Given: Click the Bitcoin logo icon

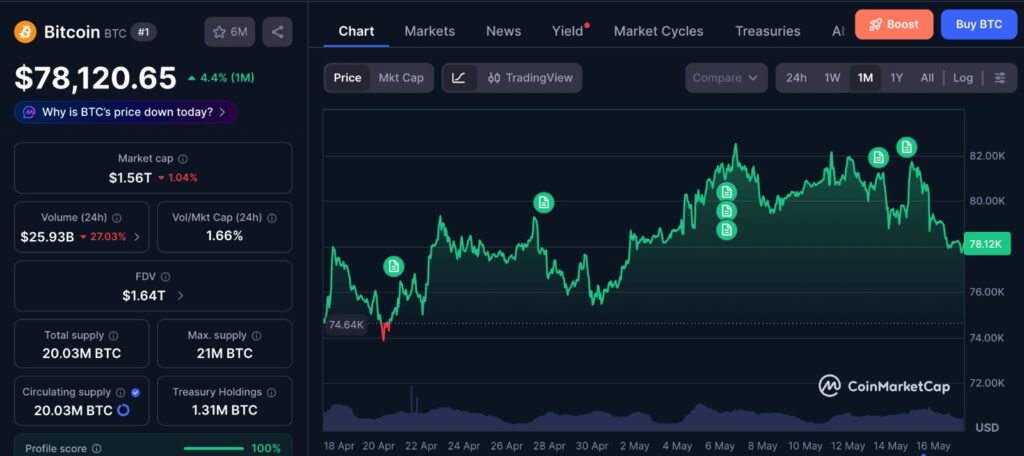Looking at the screenshot, I should click(x=25, y=31).
